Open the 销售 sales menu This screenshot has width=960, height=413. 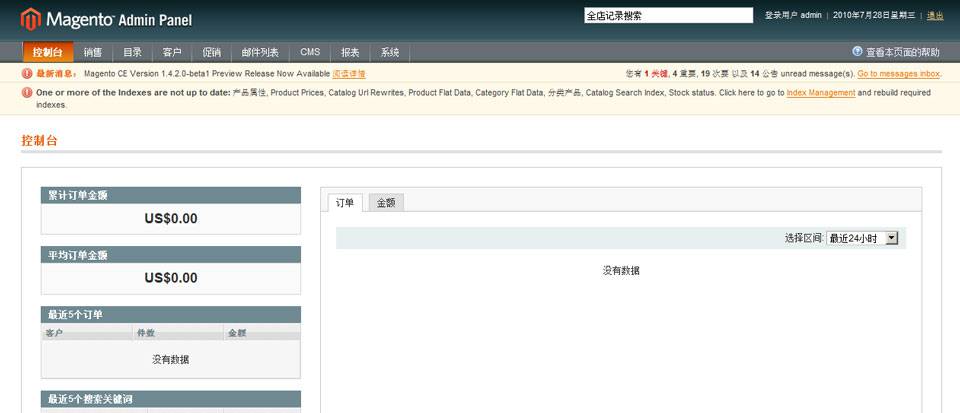(x=93, y=52)
